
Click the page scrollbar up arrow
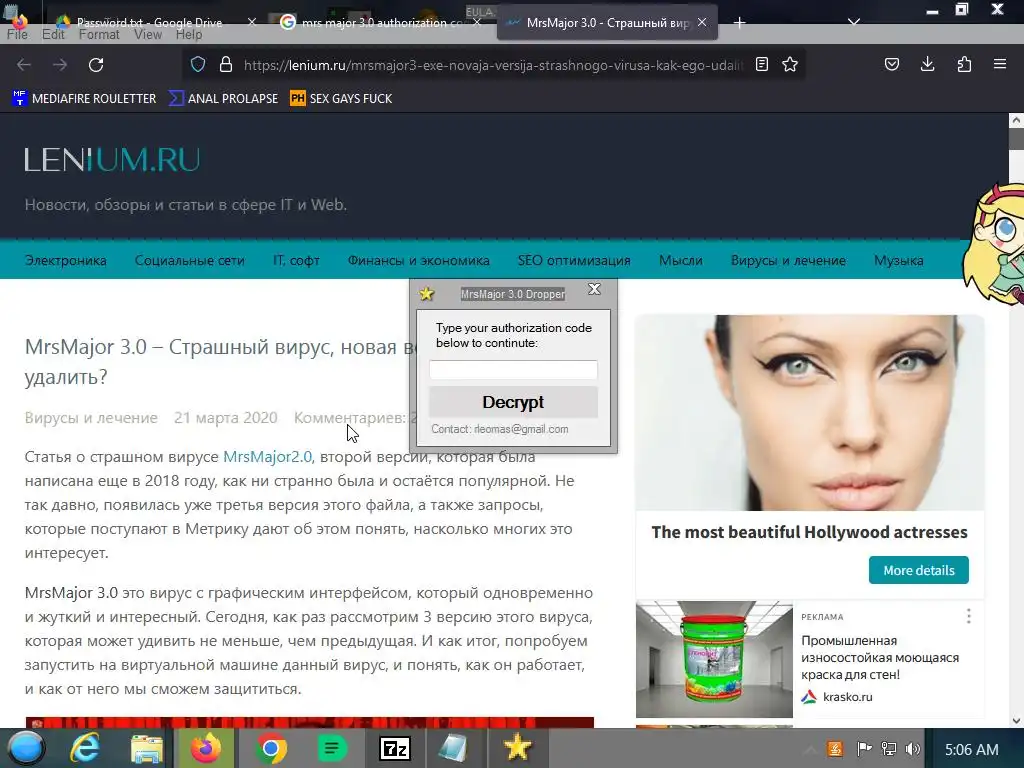[x=1016, y=121]
